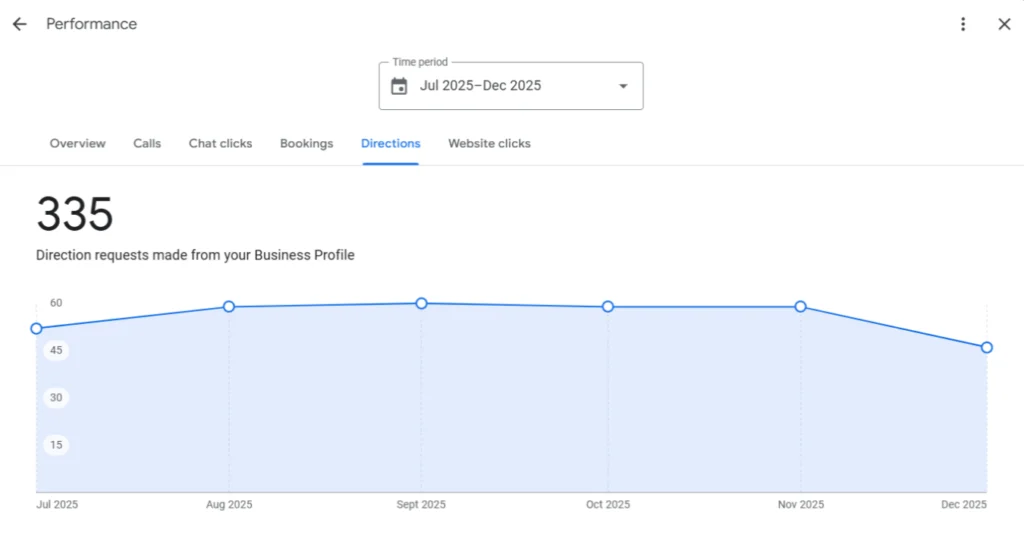This screenshot has height=554, width=1024.
Task: Click the 335 total direction requests number
Action: (75, 214)
